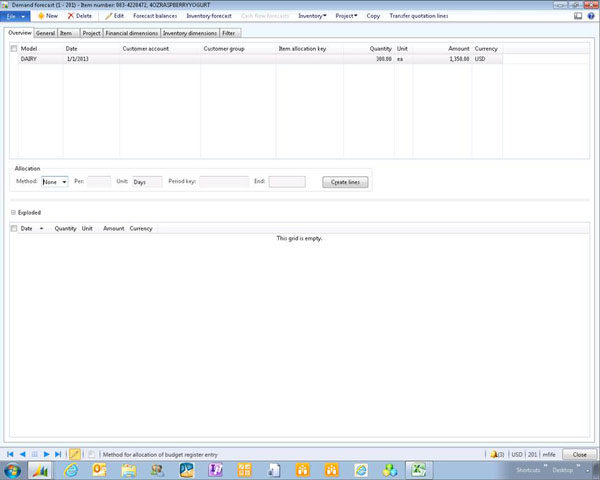
Task: Click the Per input field in Allocation
Action: (x=99, y=182)
